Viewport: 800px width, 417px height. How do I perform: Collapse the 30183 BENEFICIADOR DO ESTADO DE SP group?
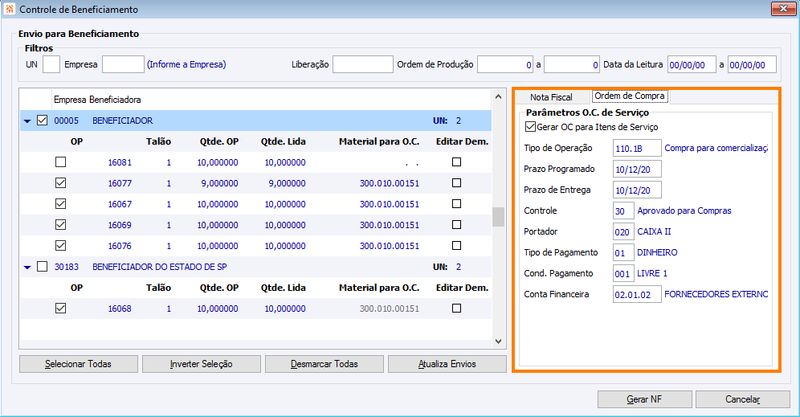click(28, 267)
